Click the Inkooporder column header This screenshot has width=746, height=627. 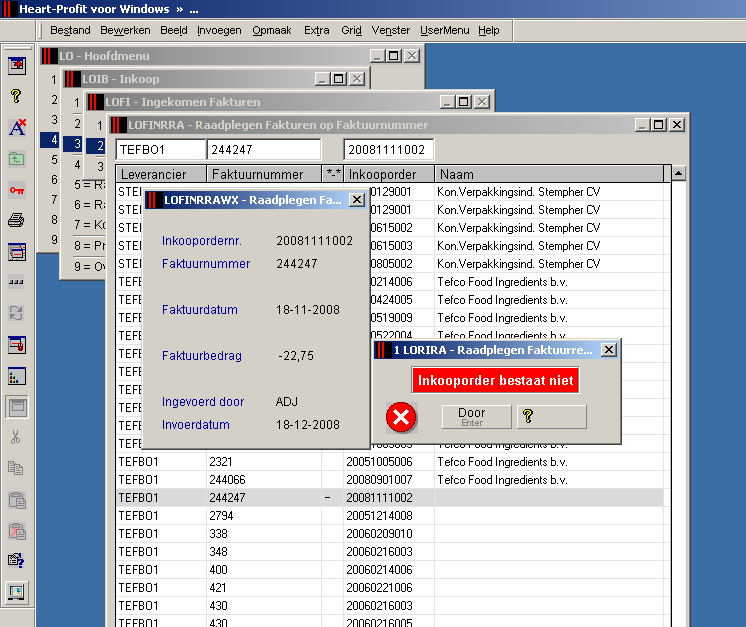click(x=389, y=174)
